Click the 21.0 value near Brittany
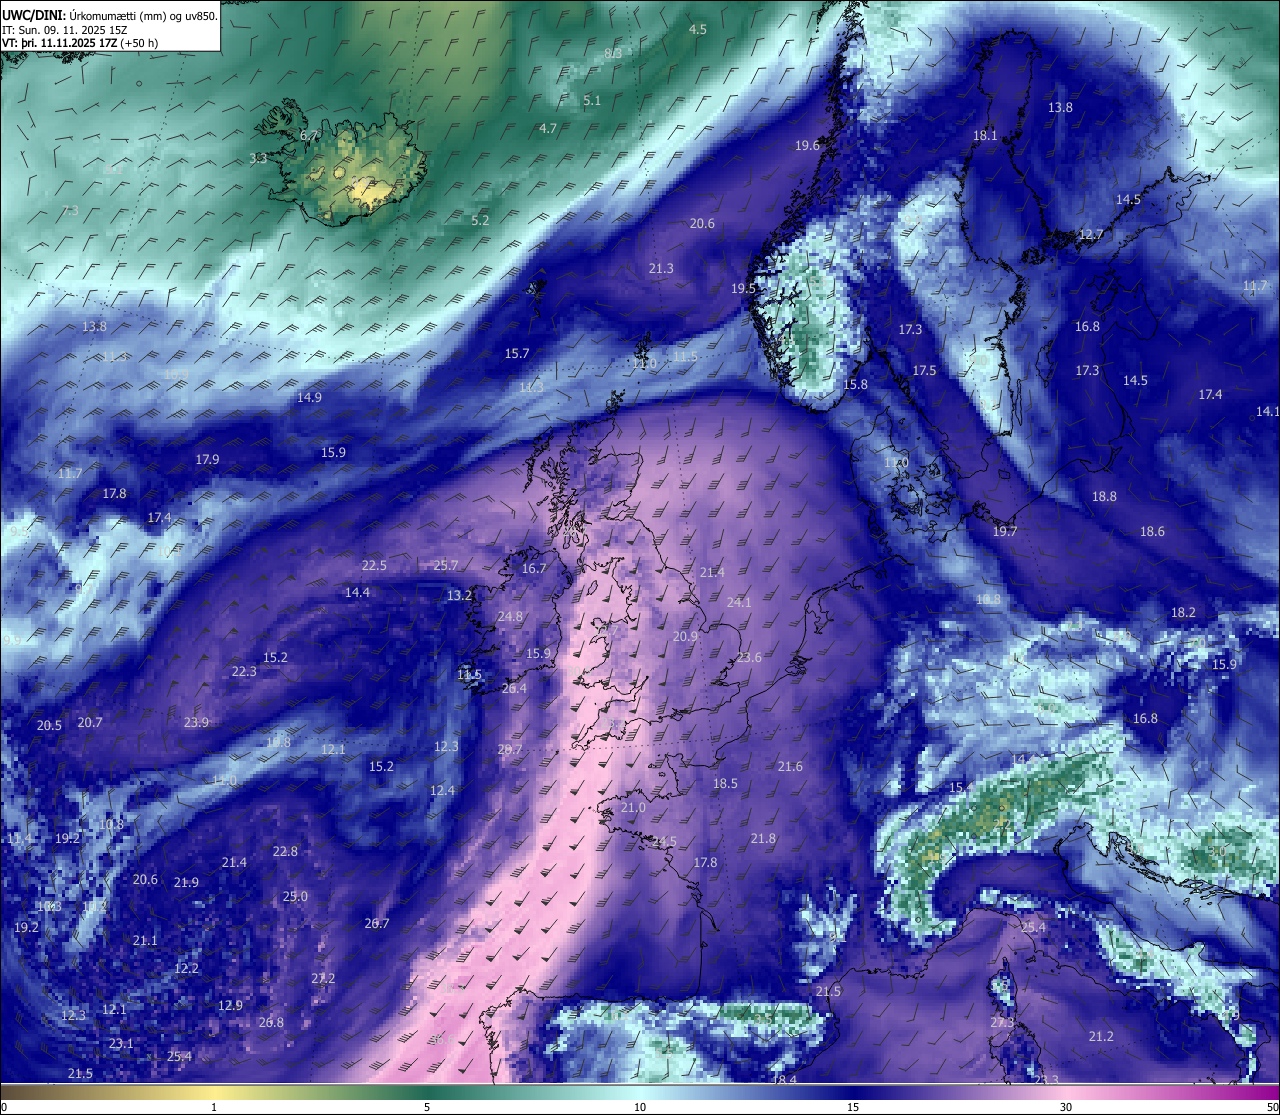The image size is (1280, 1115). coord(633,808)
